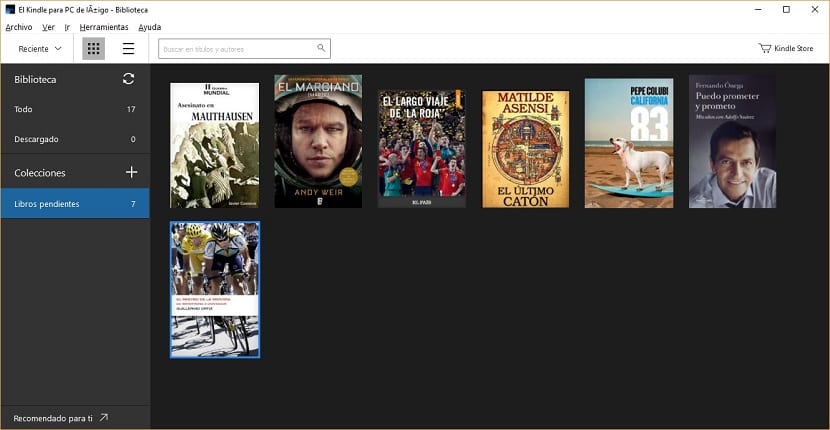
Task: Click the search magnifier icon
Action: [321, 48]
